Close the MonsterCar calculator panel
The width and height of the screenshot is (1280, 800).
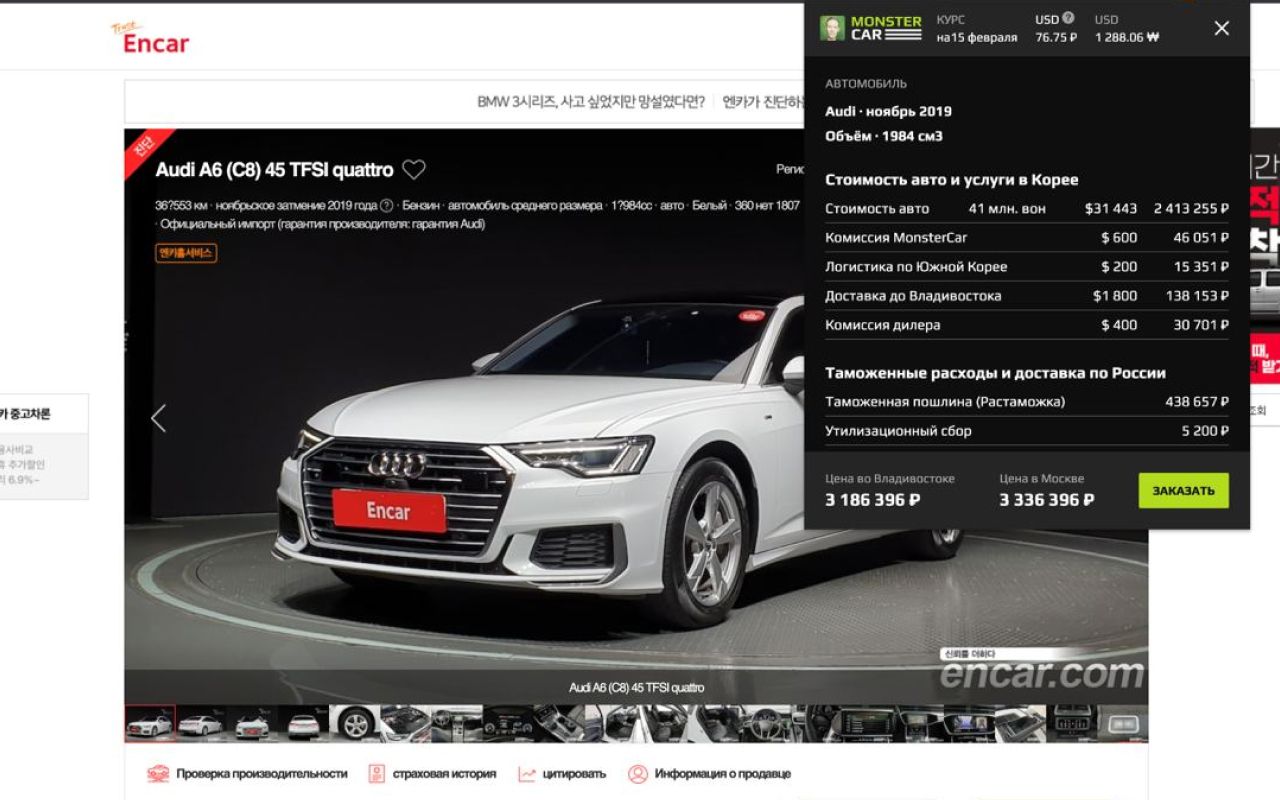point(1221,28)
